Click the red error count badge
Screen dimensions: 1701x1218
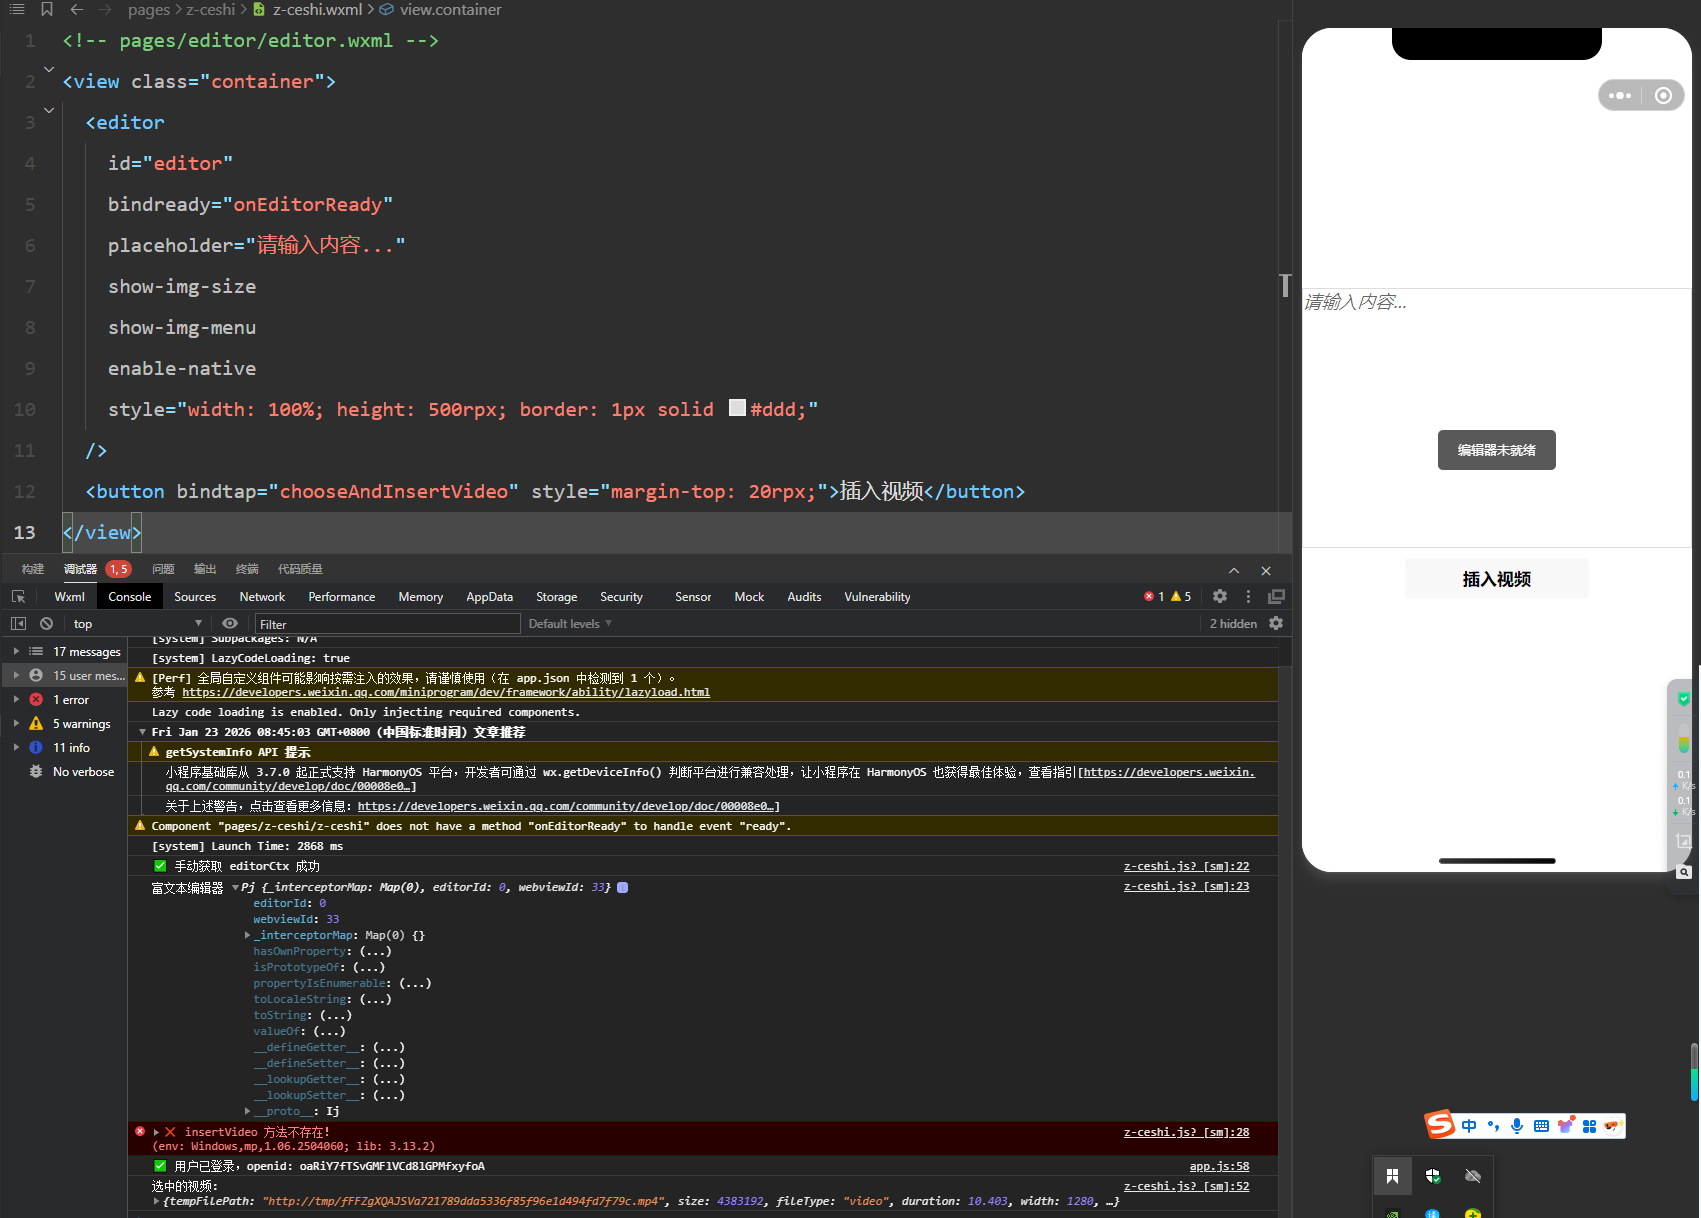click(1154, 596)
